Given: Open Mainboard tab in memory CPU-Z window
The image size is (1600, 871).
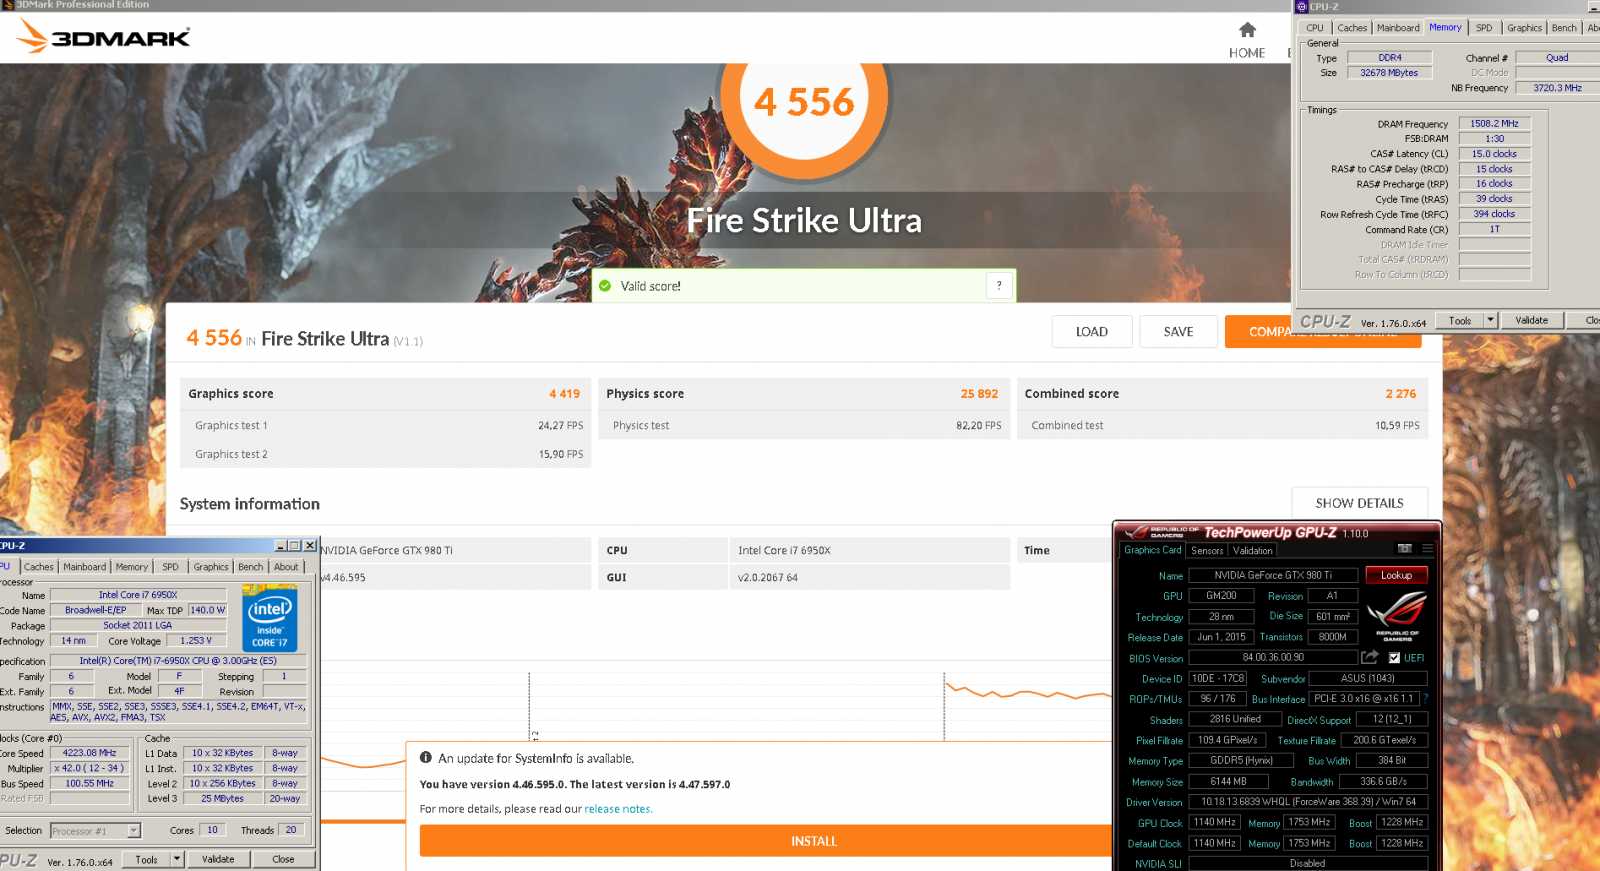Looking at the screenshot, I should tap(1397, 28).
